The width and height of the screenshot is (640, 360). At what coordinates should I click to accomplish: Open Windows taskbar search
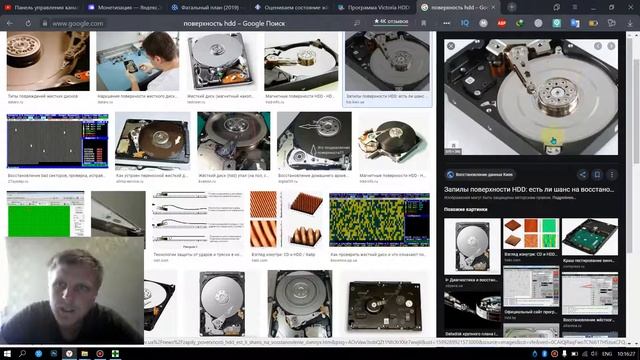tap(22, 353)
